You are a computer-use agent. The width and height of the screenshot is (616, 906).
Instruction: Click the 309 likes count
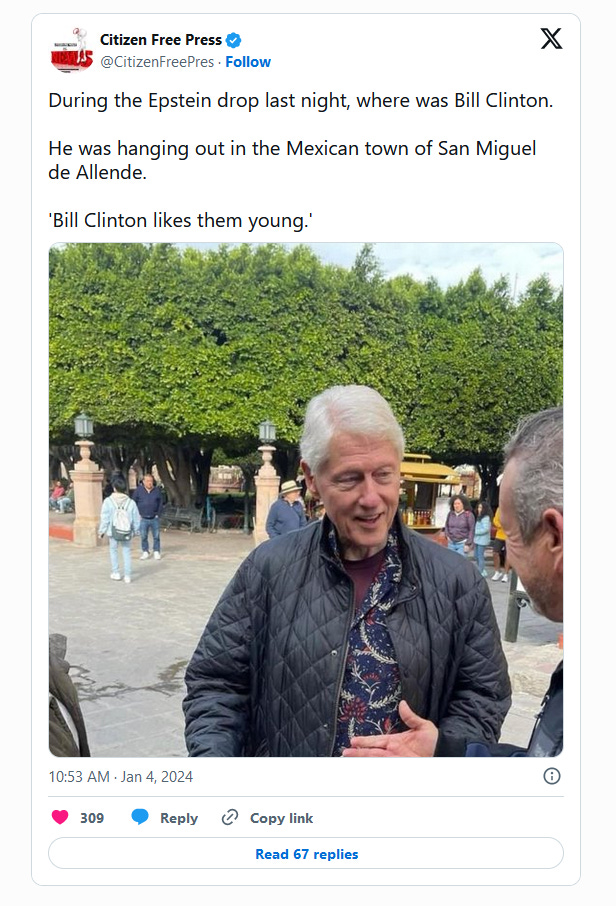[x=92, y=818]
